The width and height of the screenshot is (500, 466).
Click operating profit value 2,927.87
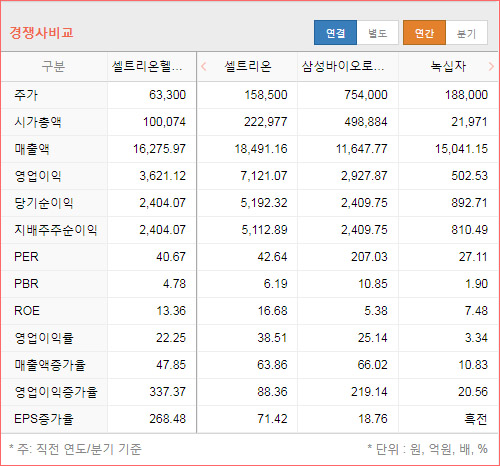364,176
